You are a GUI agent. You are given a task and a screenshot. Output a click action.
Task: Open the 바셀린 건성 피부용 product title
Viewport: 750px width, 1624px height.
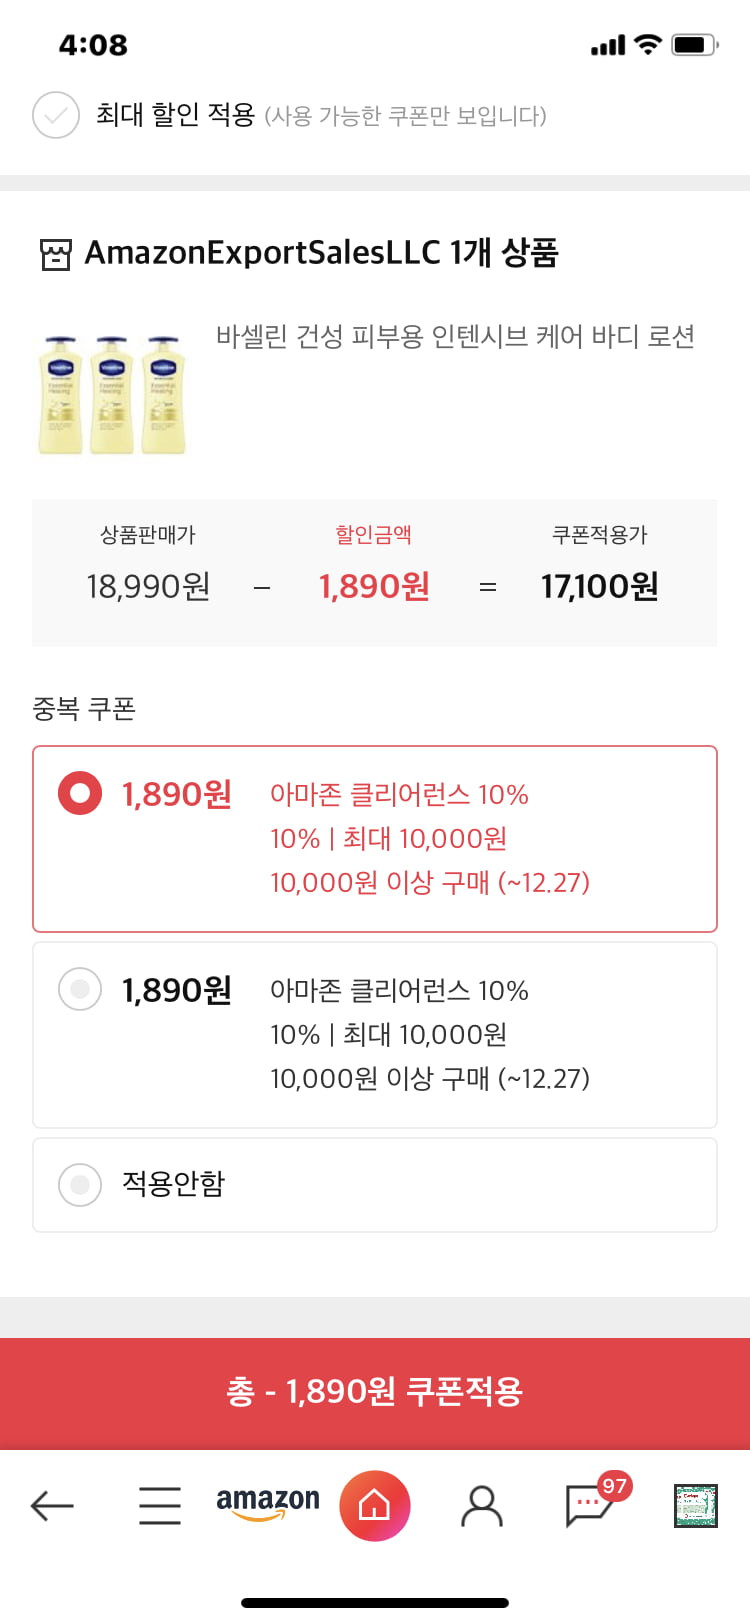pos(455,337)
